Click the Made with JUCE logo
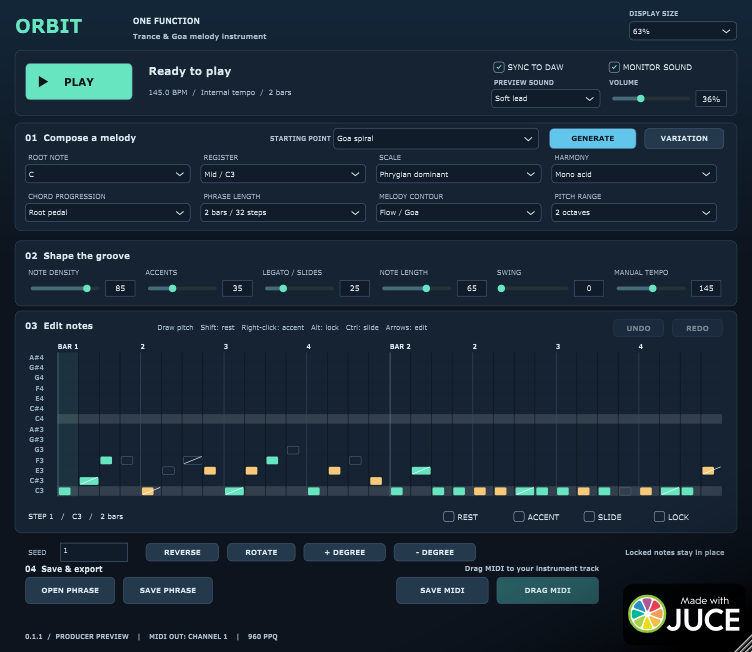This screenshot has width=752, height=652. pos(686,614)
